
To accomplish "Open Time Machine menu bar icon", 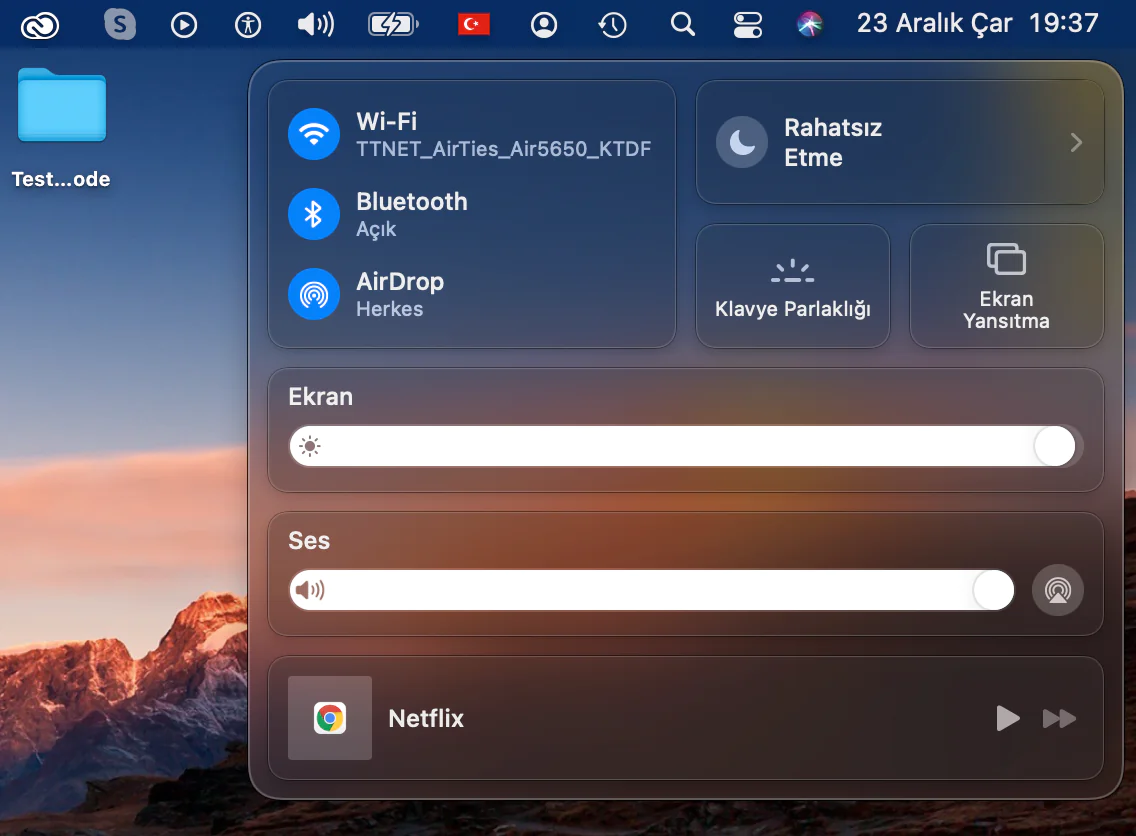I will click(x=612, y=24).
